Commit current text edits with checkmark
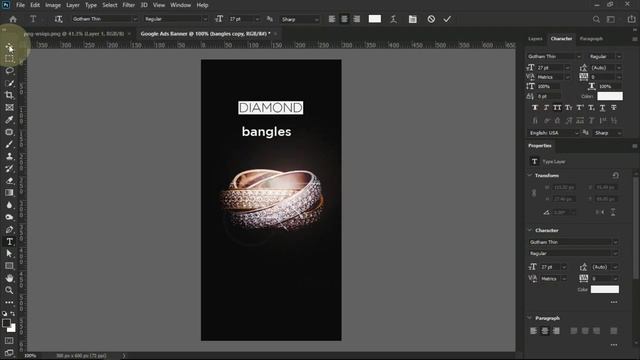 pyautogui.click(x=447, y=19)
